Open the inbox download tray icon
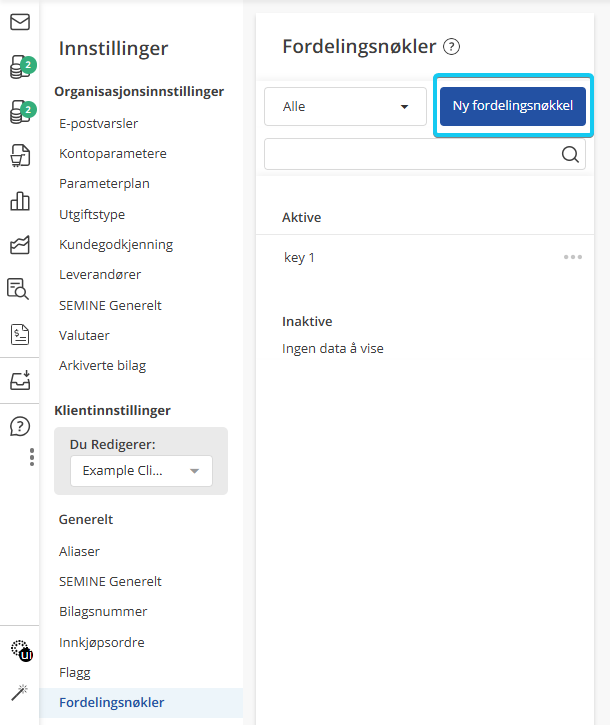This screenshot has width=610, height=725. (x=20, y=380)
